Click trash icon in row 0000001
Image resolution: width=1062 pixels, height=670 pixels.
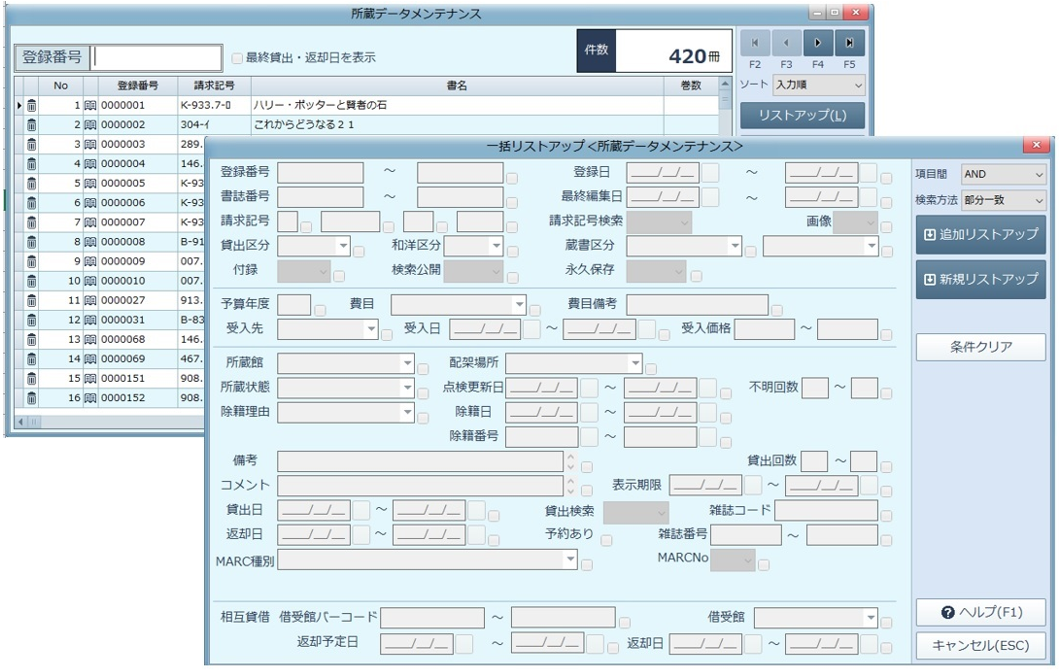(x=31, y=105)
